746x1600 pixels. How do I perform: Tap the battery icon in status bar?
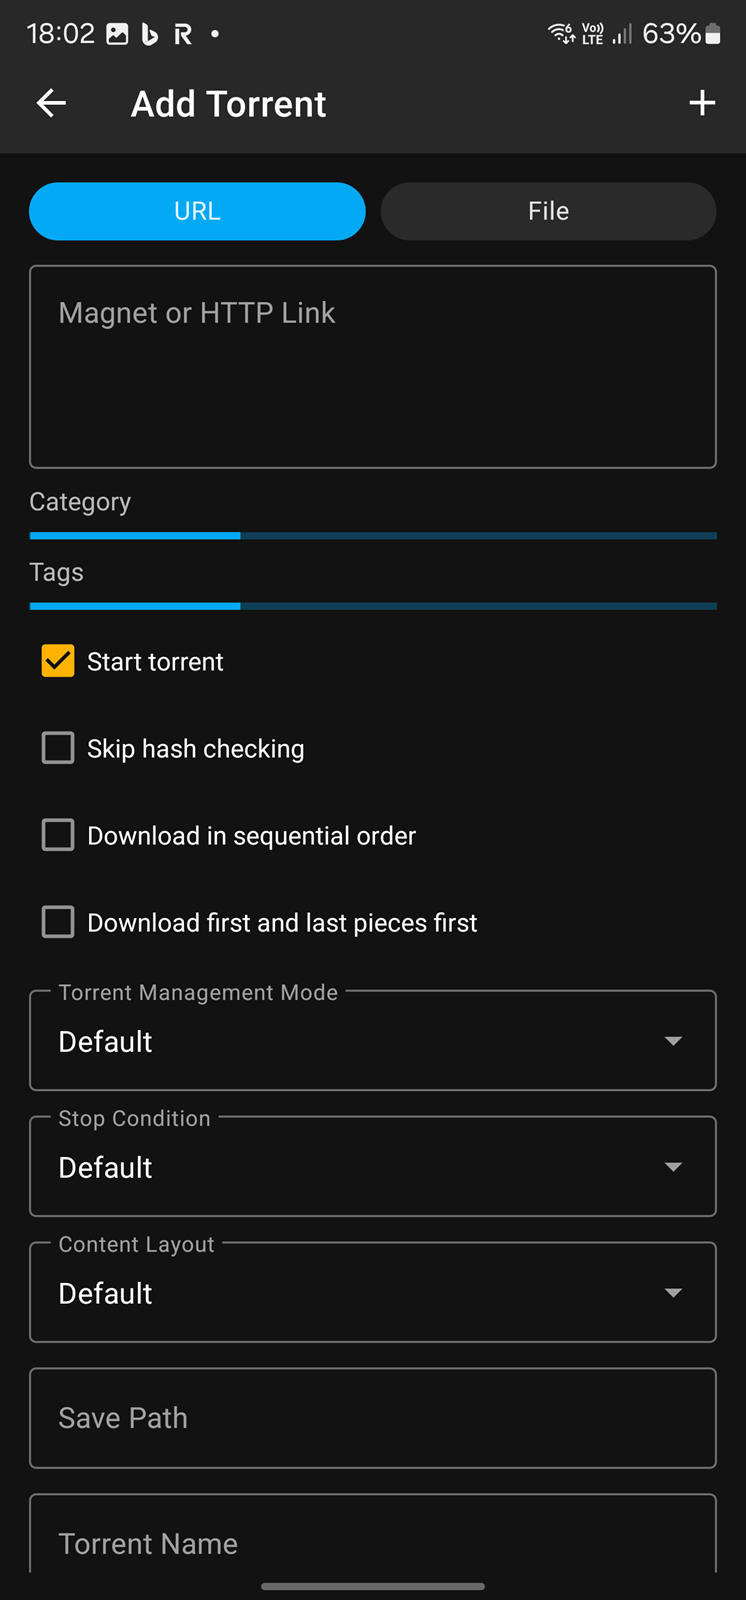tap(713, 34)
